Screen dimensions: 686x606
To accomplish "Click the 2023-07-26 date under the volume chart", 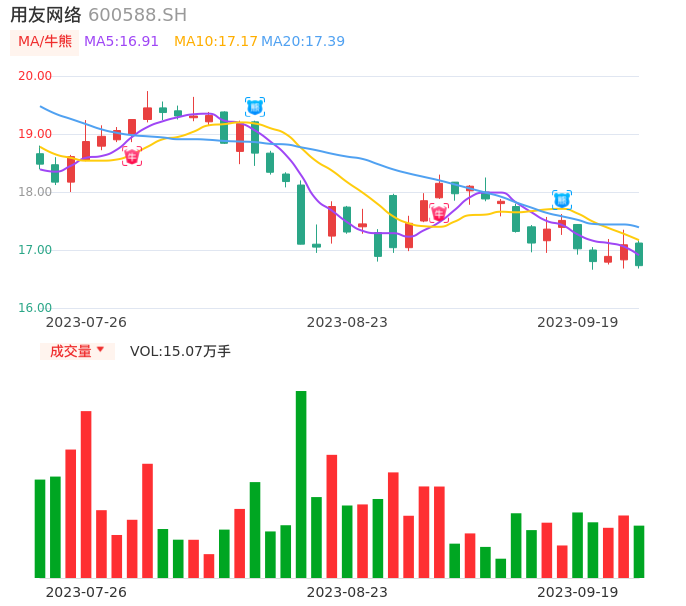I will click(86, 592).
